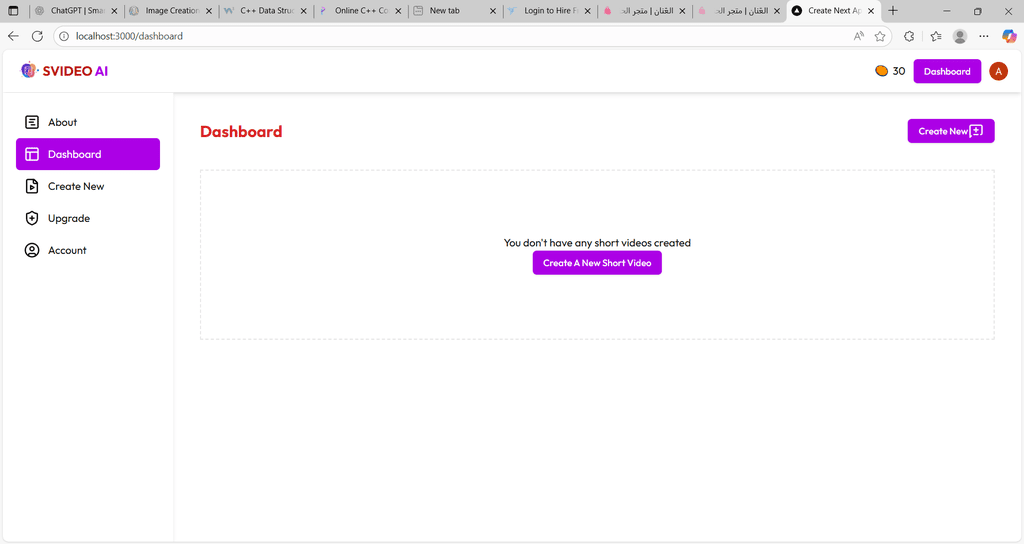Reload the page with refresh icon
This screenshot has height=544, width=1024.
coord(37,36)
